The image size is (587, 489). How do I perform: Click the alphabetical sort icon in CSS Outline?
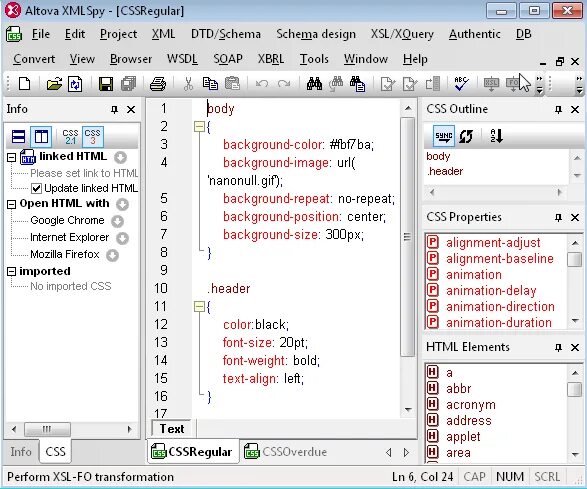coord(497,136)
